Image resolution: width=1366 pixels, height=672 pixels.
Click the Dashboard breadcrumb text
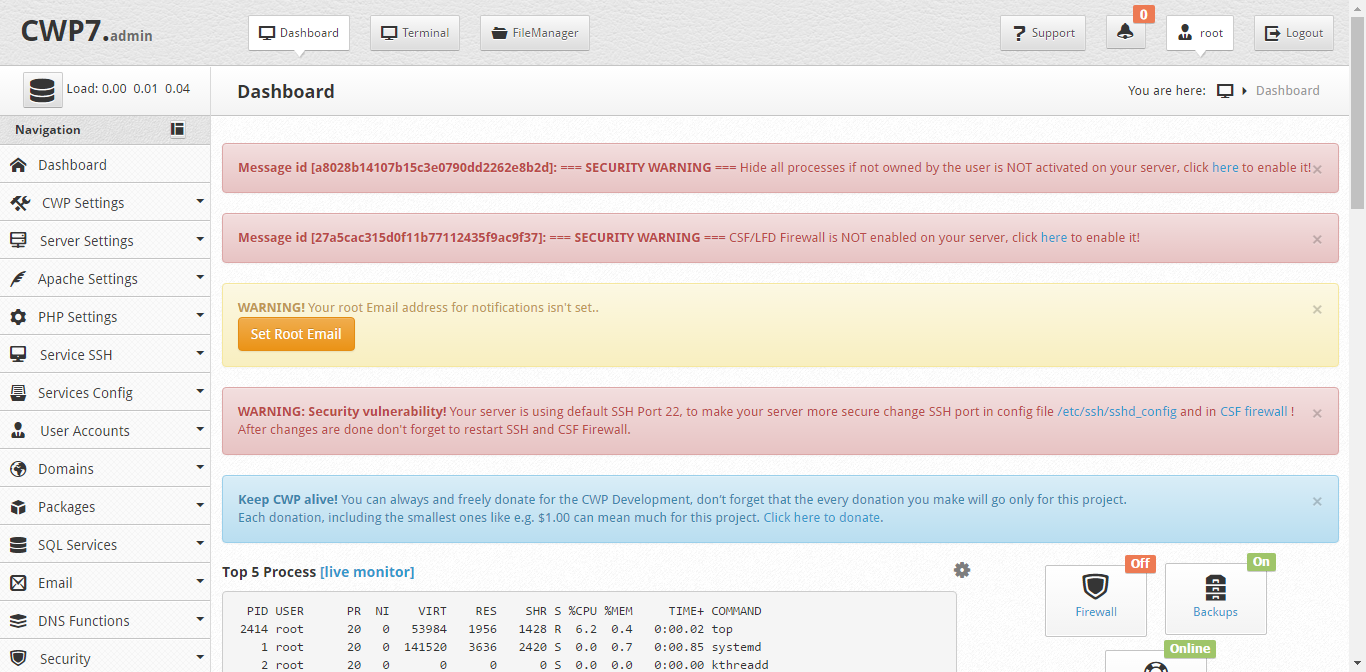coord(1287,91)
